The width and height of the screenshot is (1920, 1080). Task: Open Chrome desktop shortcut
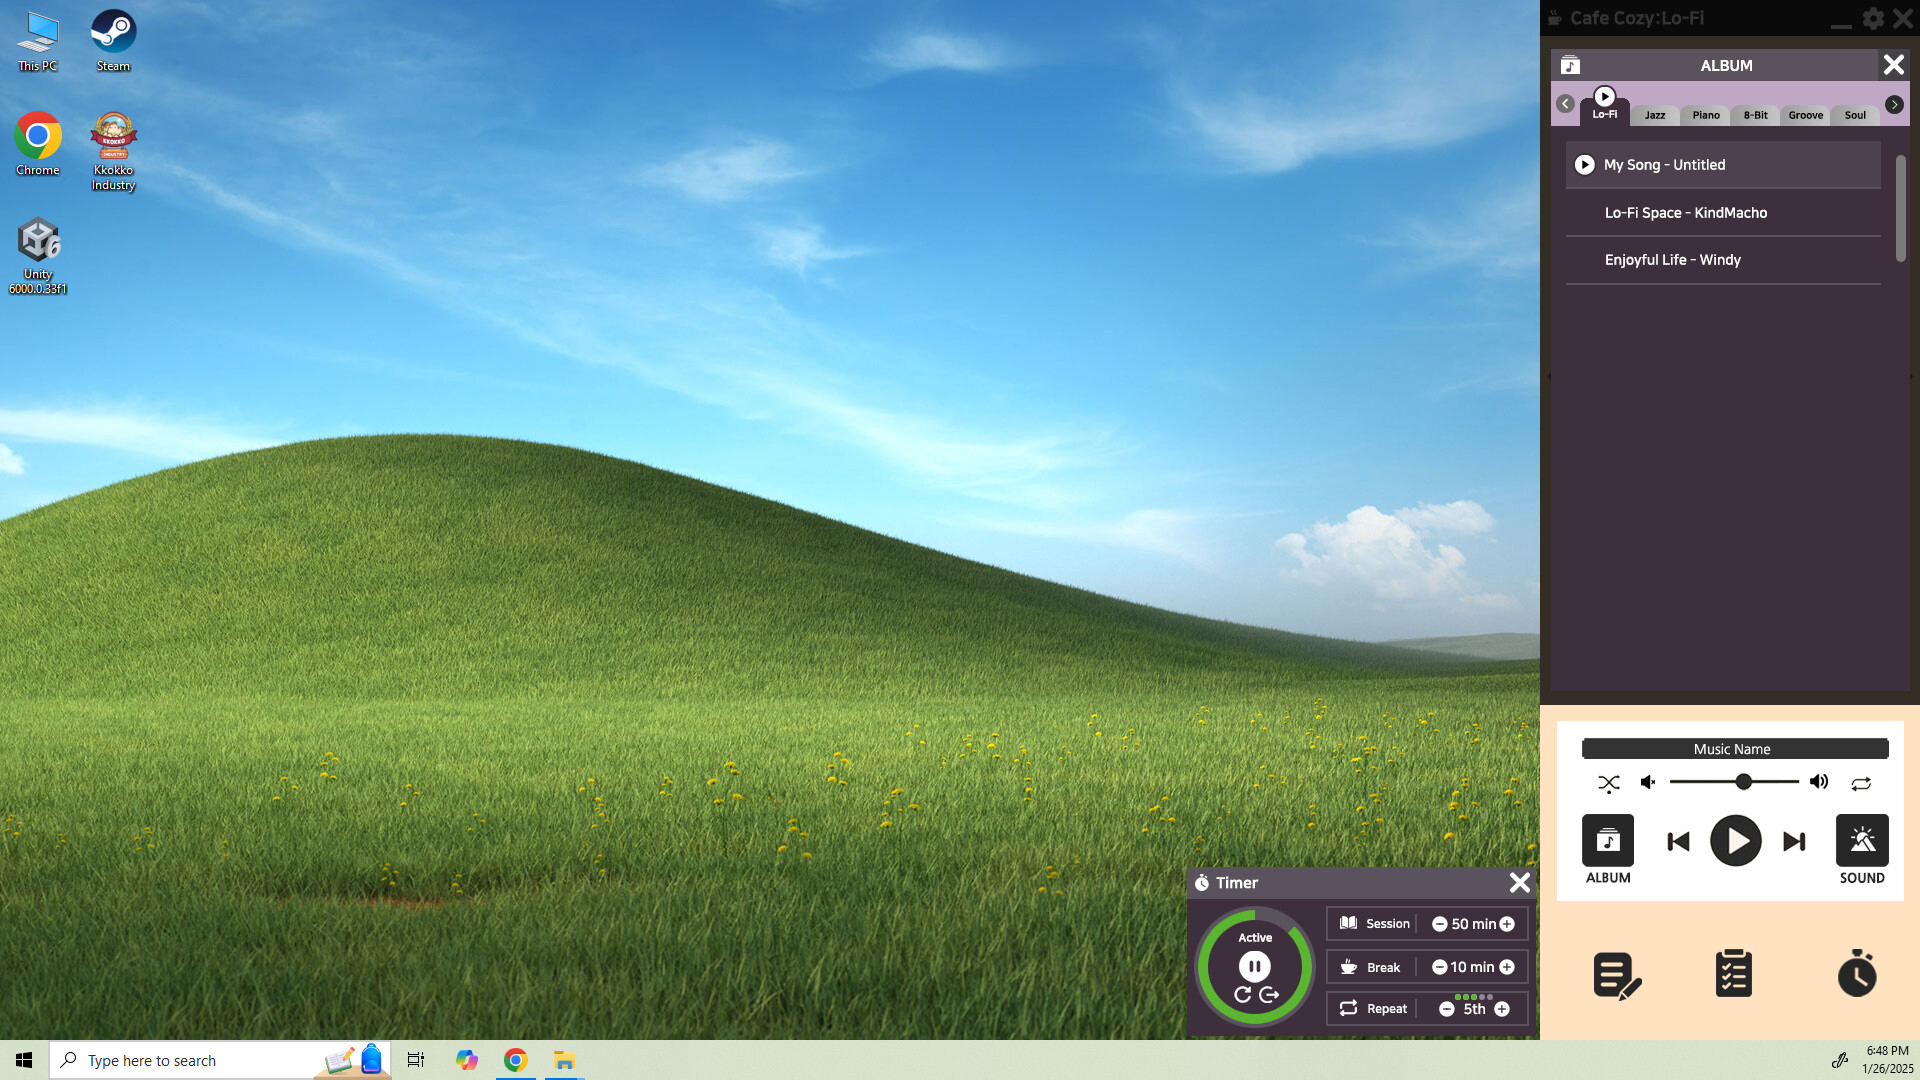(37, 145)
